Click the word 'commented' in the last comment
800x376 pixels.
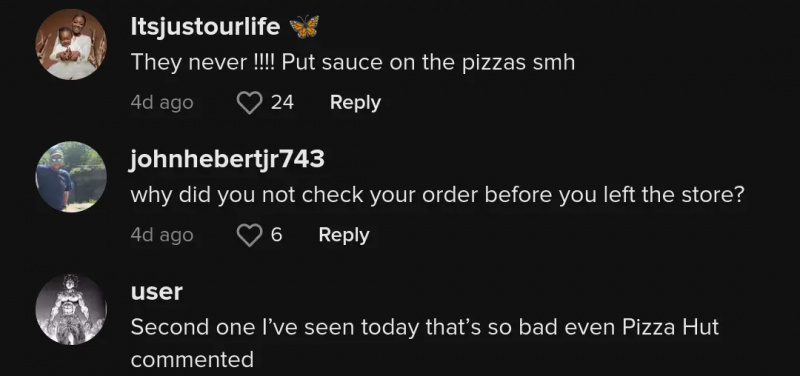click(x=192, y=360)
